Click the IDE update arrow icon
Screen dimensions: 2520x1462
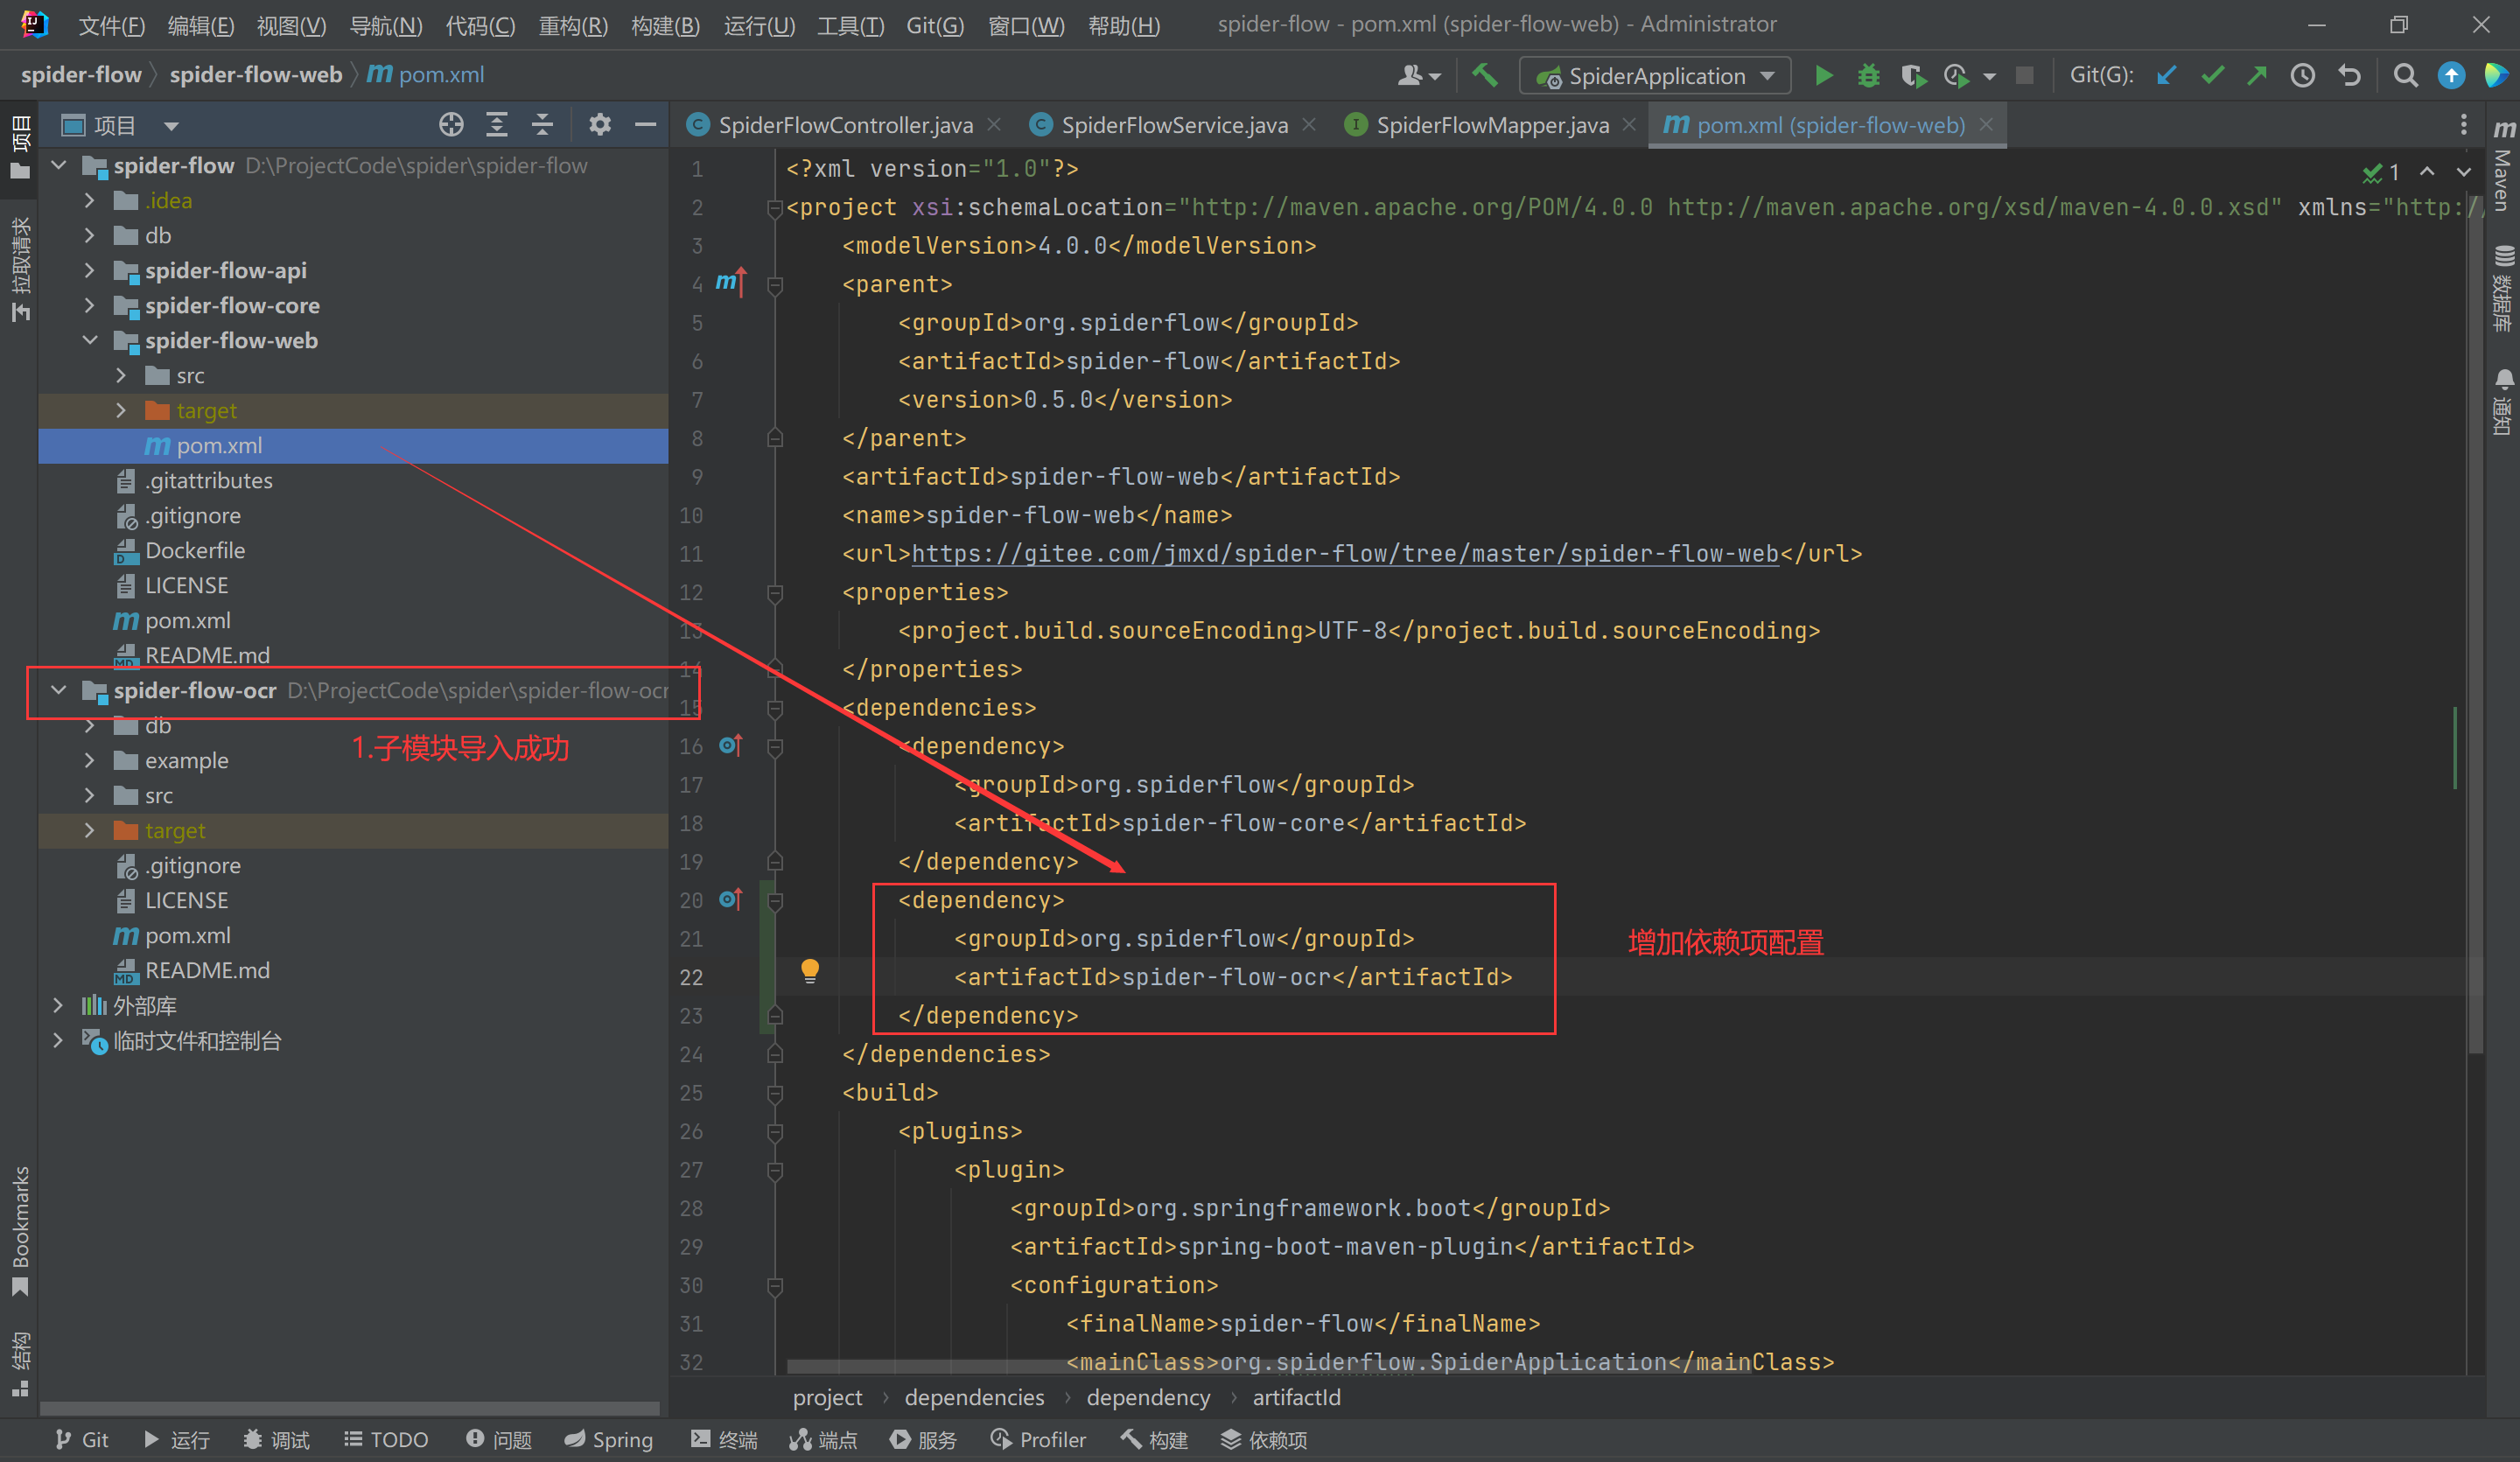coord(2451,76)
